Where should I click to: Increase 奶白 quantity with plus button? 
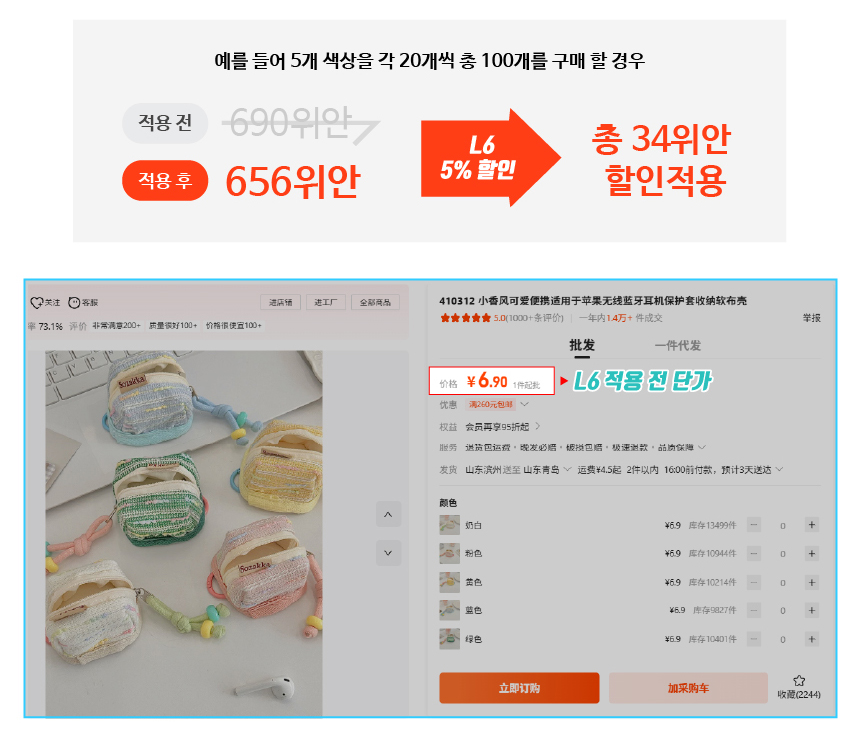coord(812,525)
